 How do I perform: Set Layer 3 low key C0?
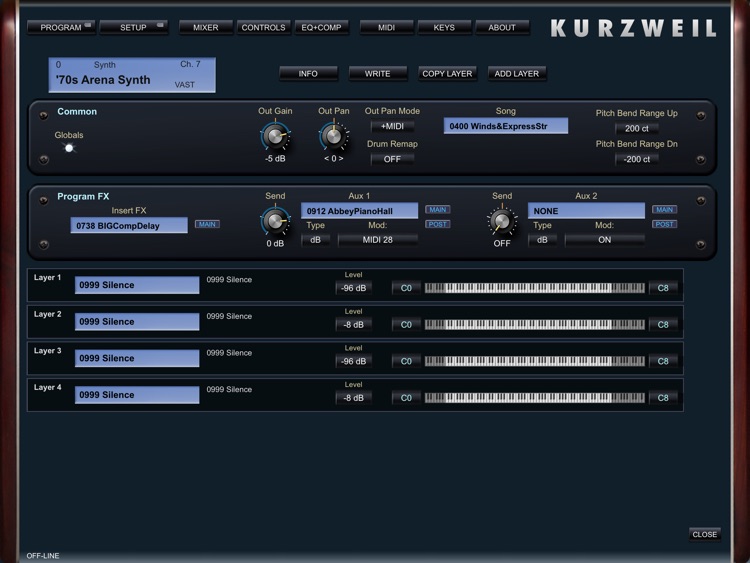coord(406,362)
